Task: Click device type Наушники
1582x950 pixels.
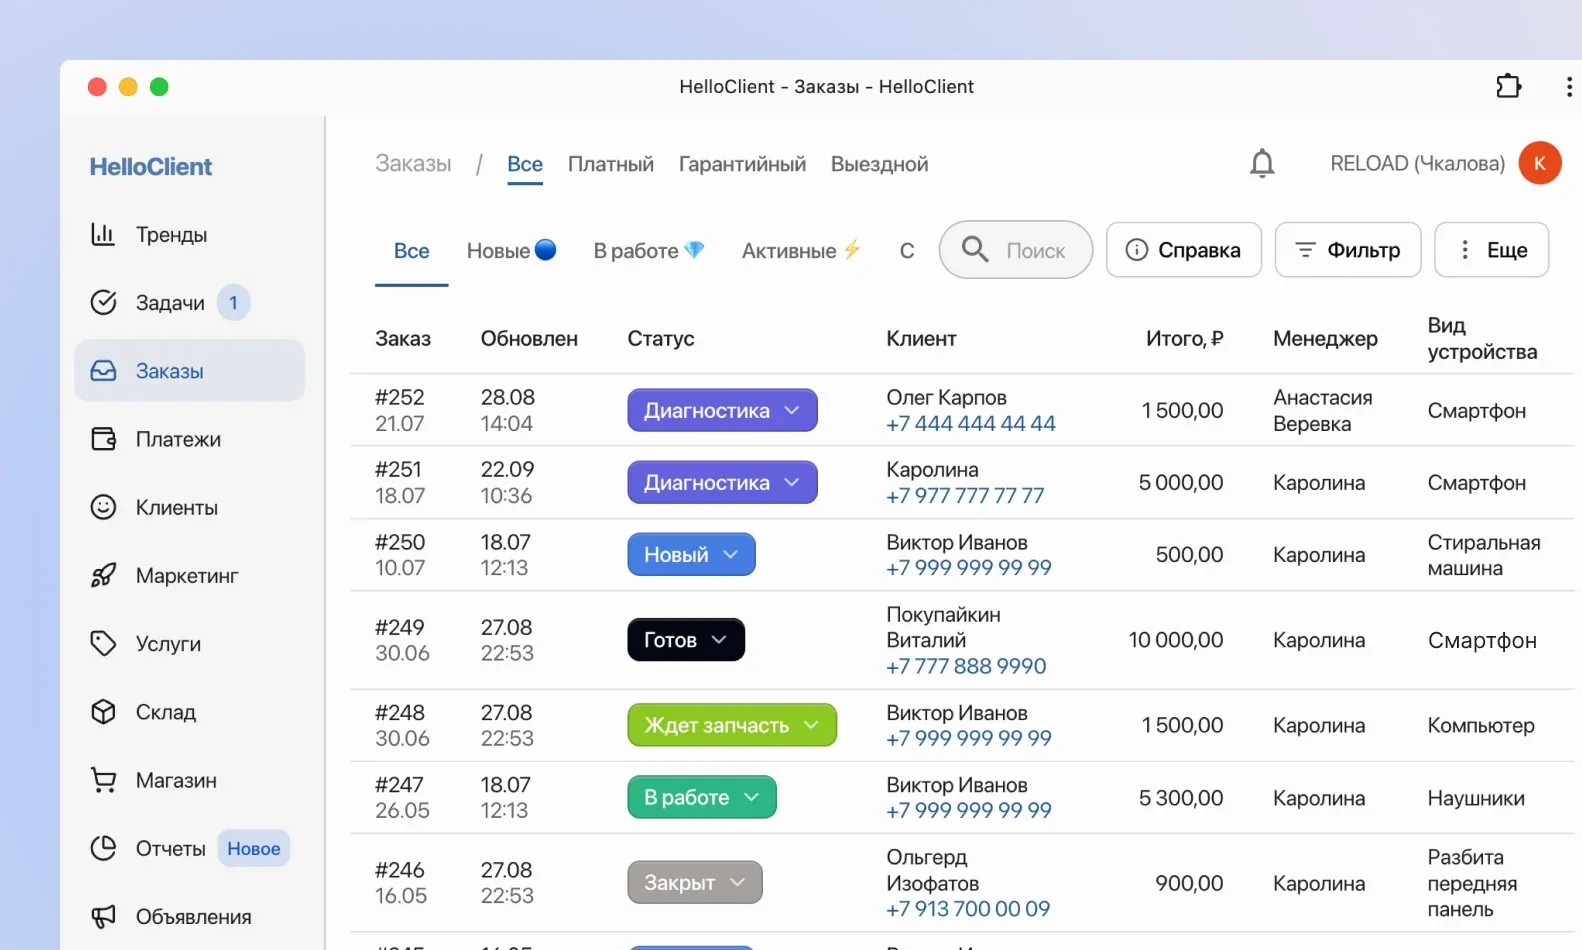Action: 1476,798
